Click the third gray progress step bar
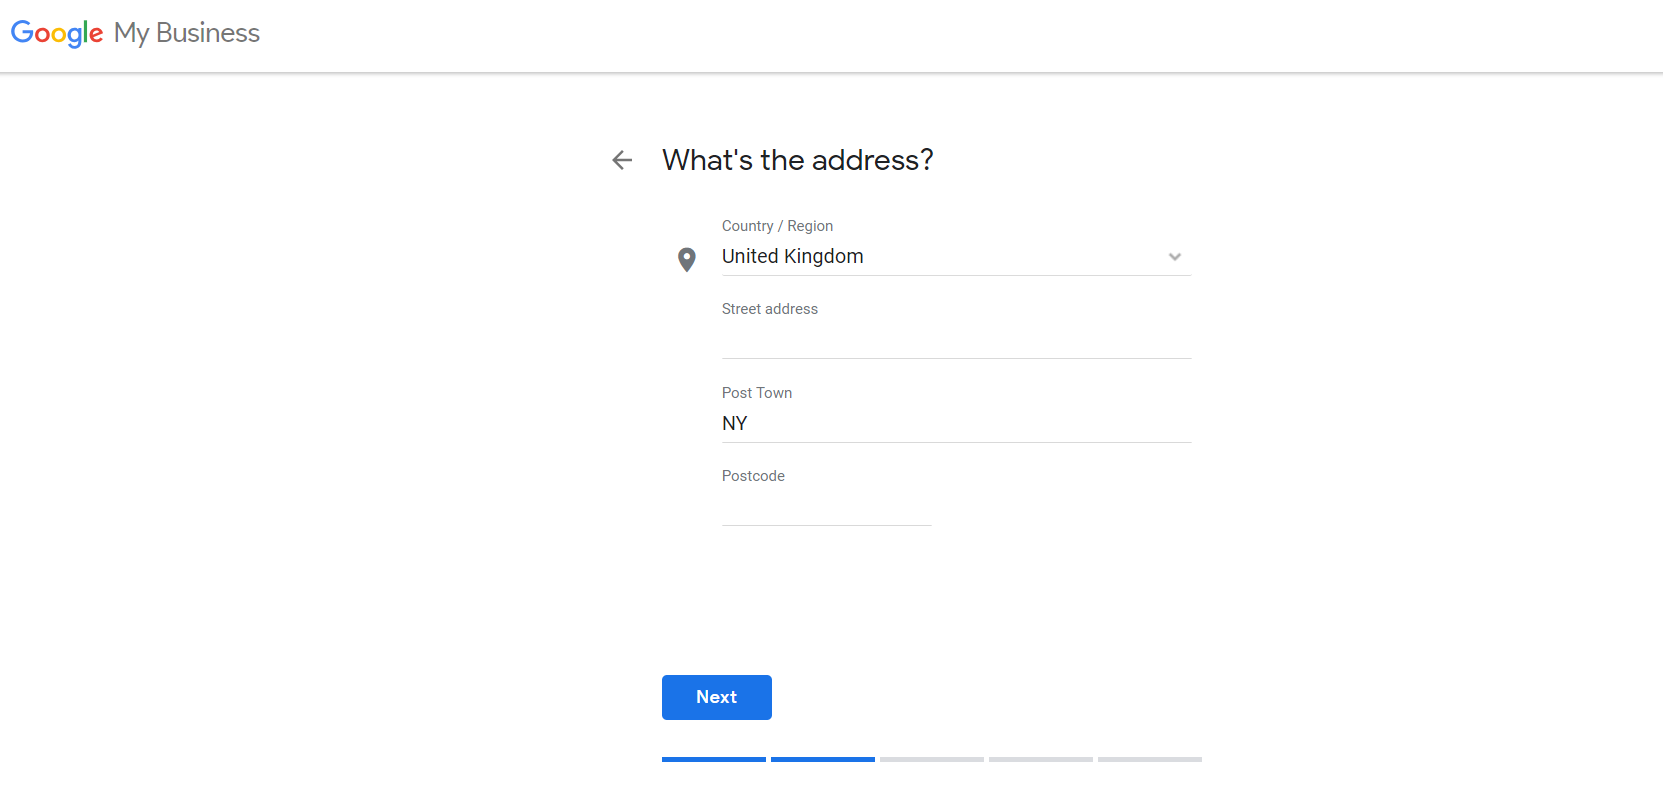The image size is (1663, 801). click(x=932, y=760)
